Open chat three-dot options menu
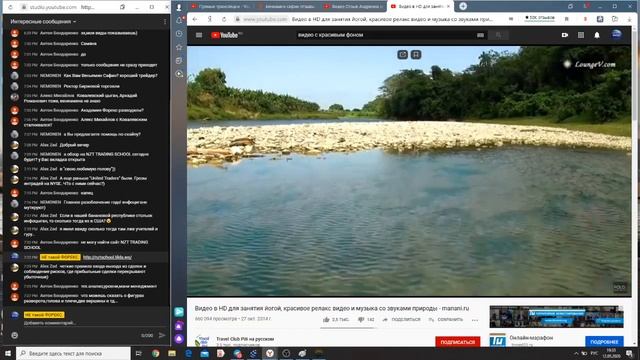Screen dimensions: 640x360 (165, 22)
